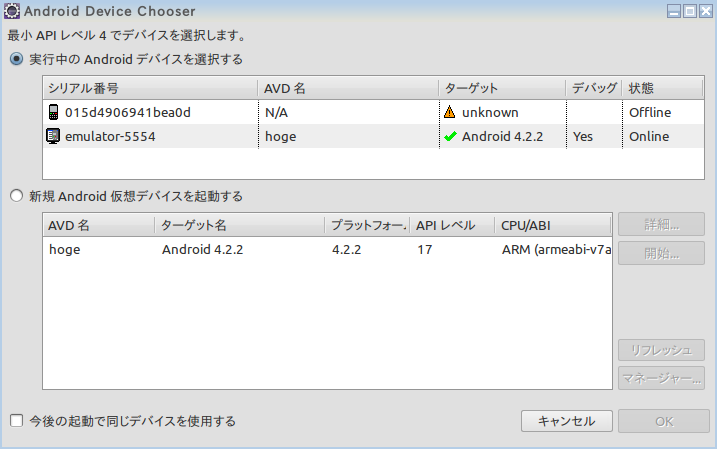Enable use same device for future launches checkbox
The height and width of the screenshot is (449, 717).
pos(16,421)
